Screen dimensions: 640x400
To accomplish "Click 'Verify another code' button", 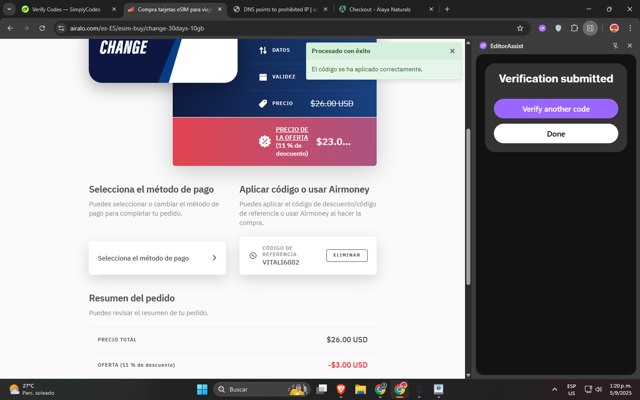I will [556, 109].
